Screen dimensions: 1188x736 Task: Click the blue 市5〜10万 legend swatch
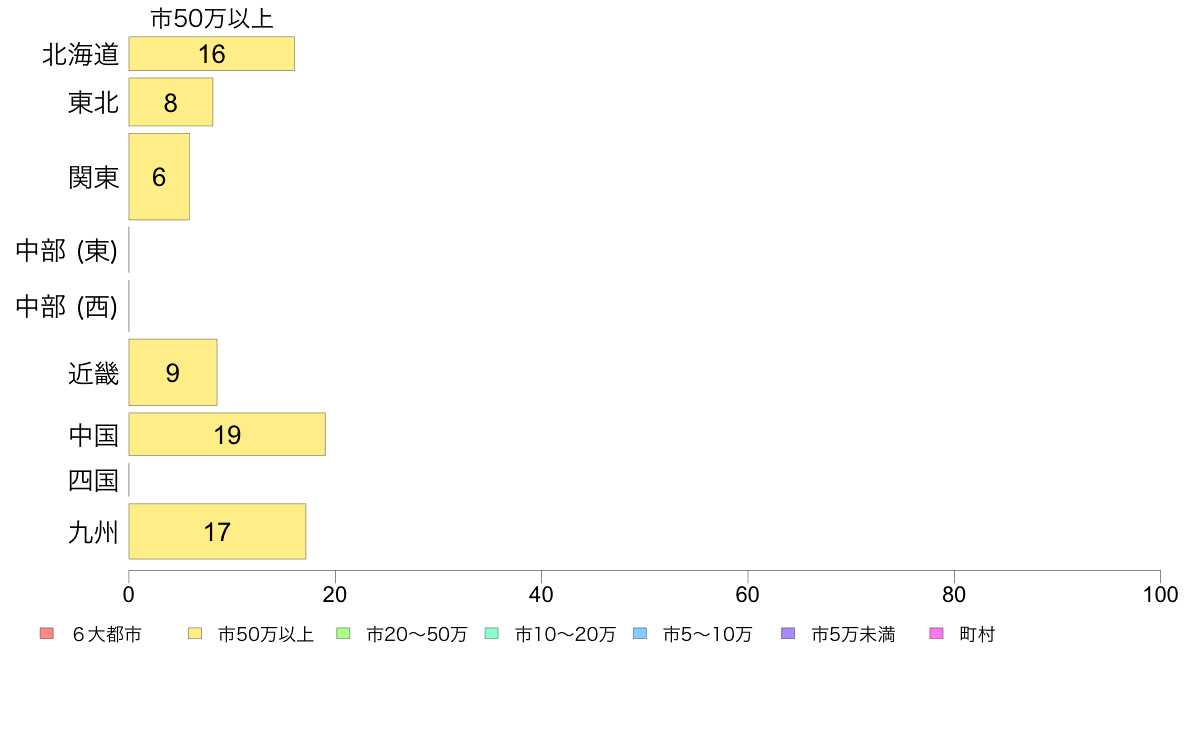[640, 634]
